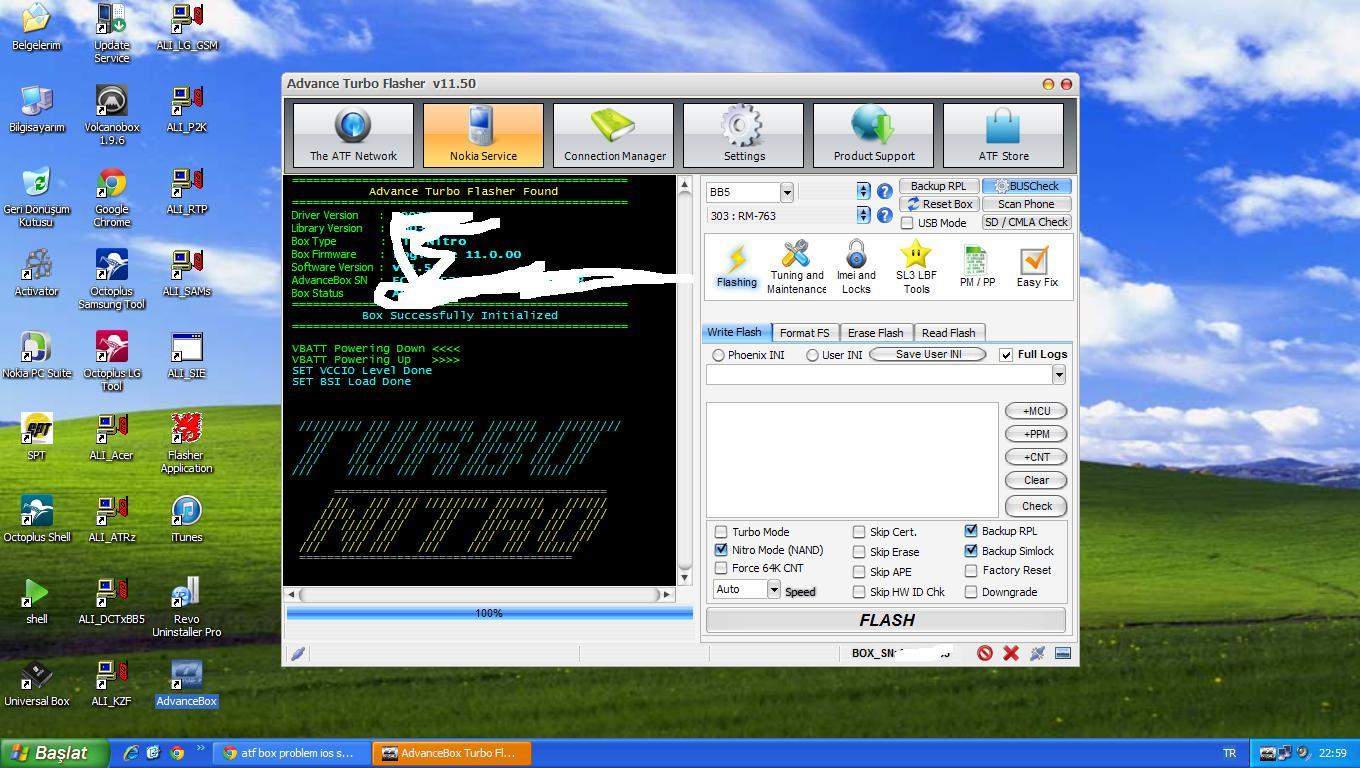Open iTunes desktop icon

(186, 518)
